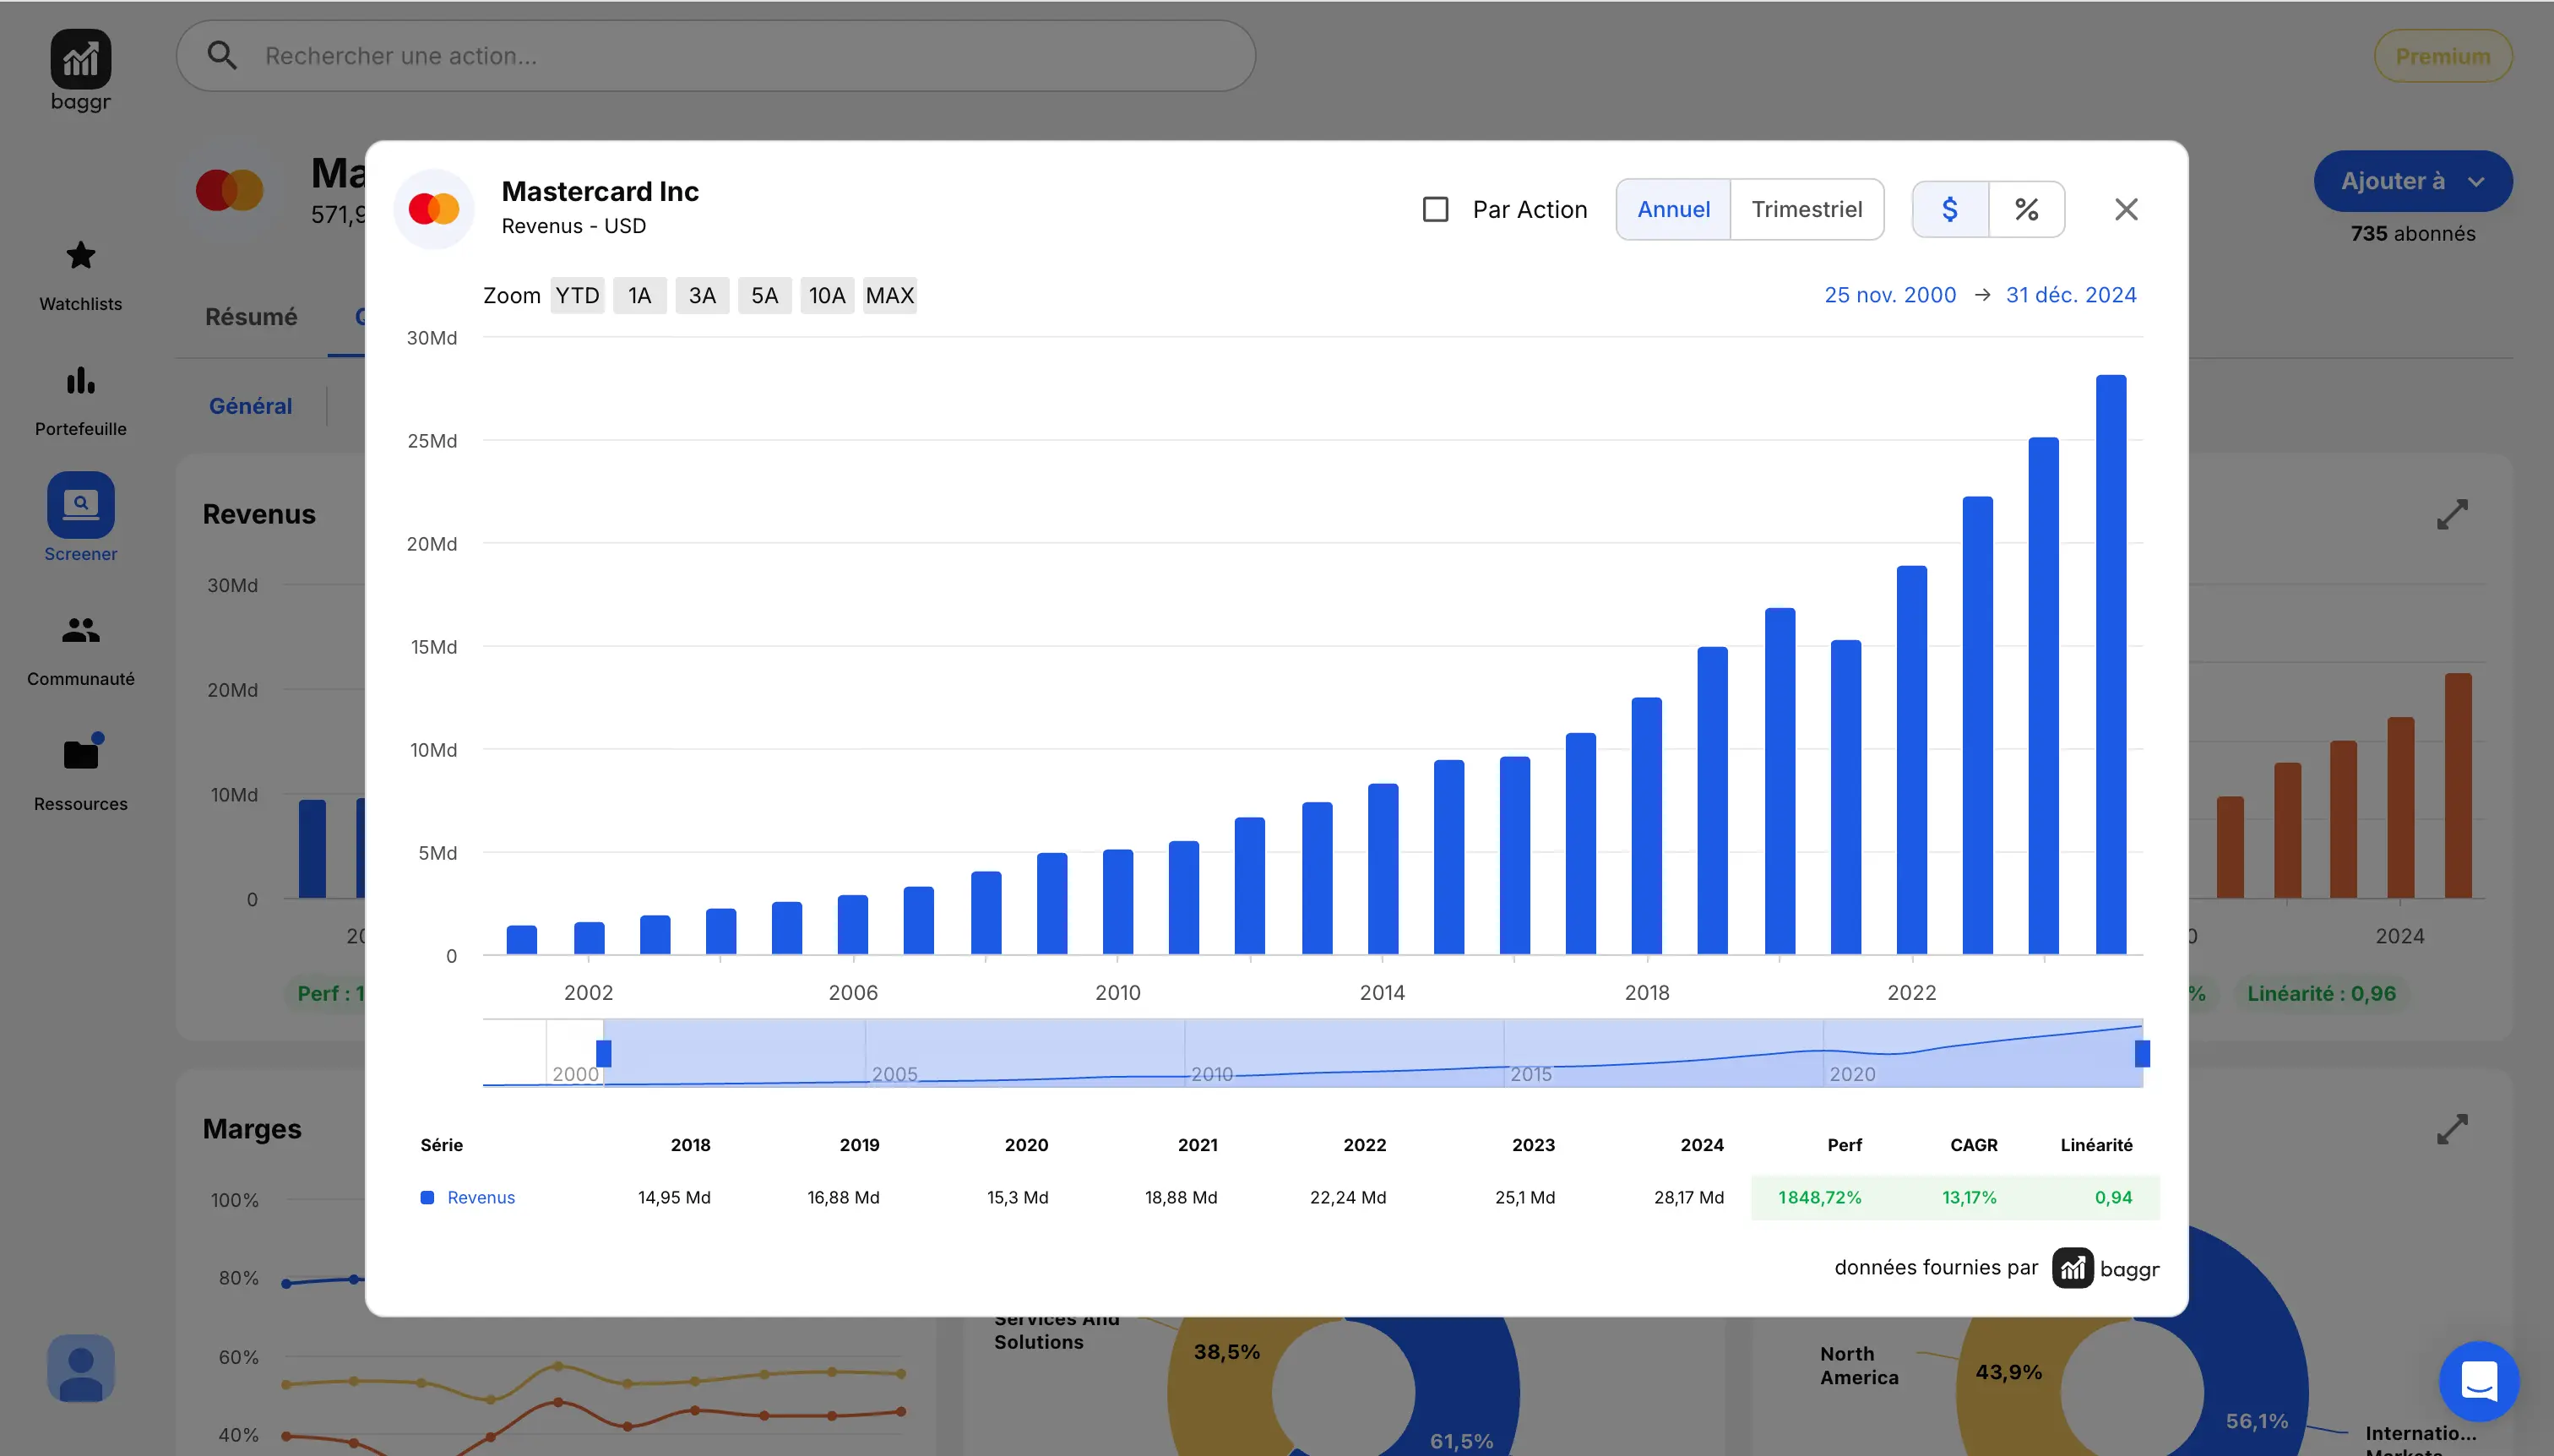Open the Ressources folder icon
Viewport: 2554px width, 1456px height.
pos(80,755)
